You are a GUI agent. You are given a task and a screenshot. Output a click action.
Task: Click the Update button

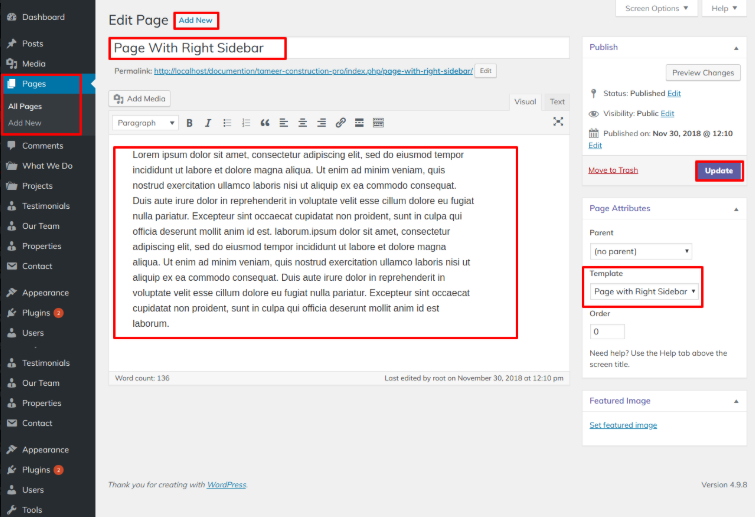click(718, 171)
